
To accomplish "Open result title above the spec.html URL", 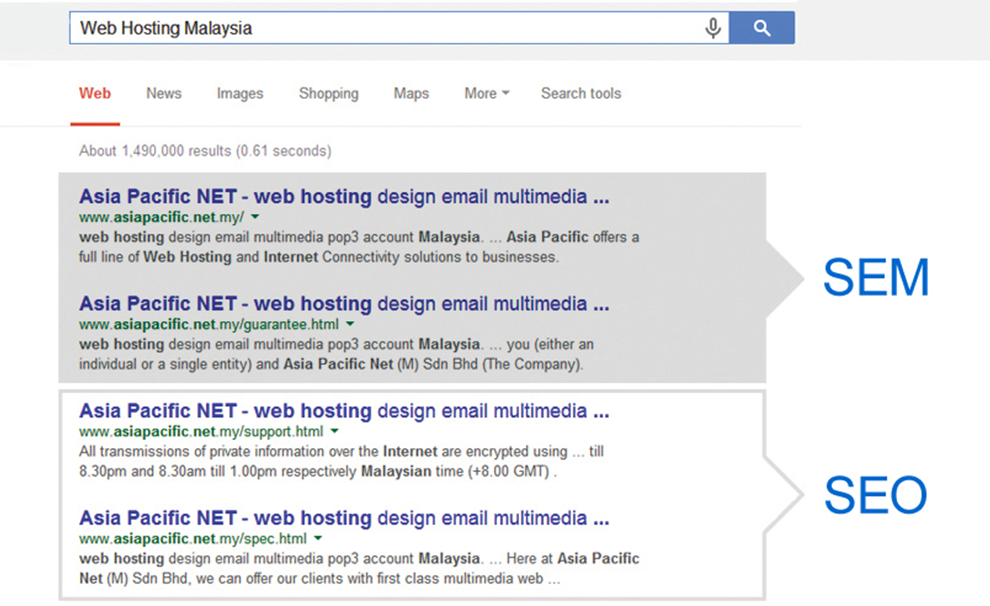I will tap(343, 518).
